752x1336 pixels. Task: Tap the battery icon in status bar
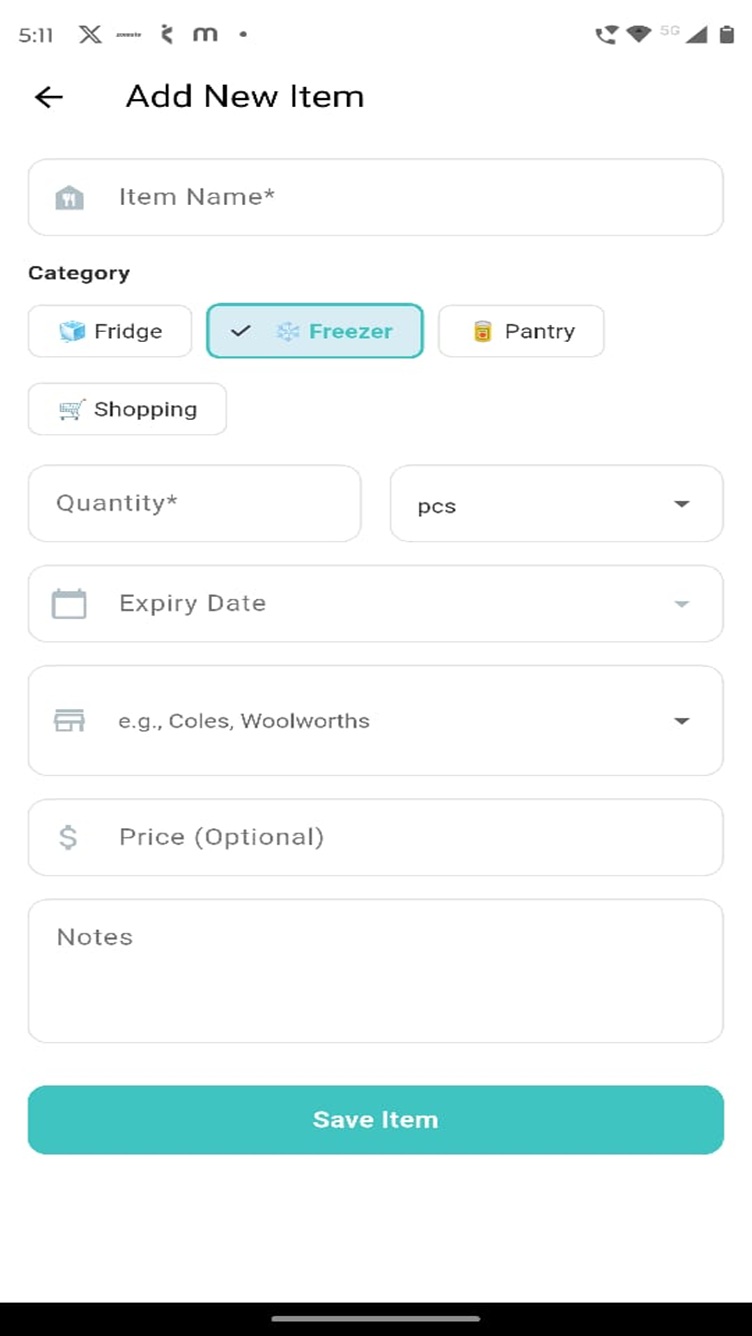[727, 35]
